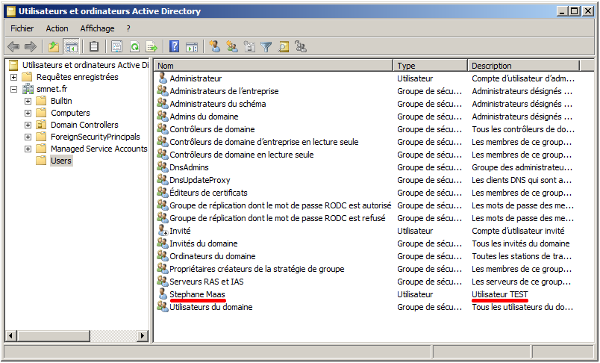Click the green Refresh icon

135,47
